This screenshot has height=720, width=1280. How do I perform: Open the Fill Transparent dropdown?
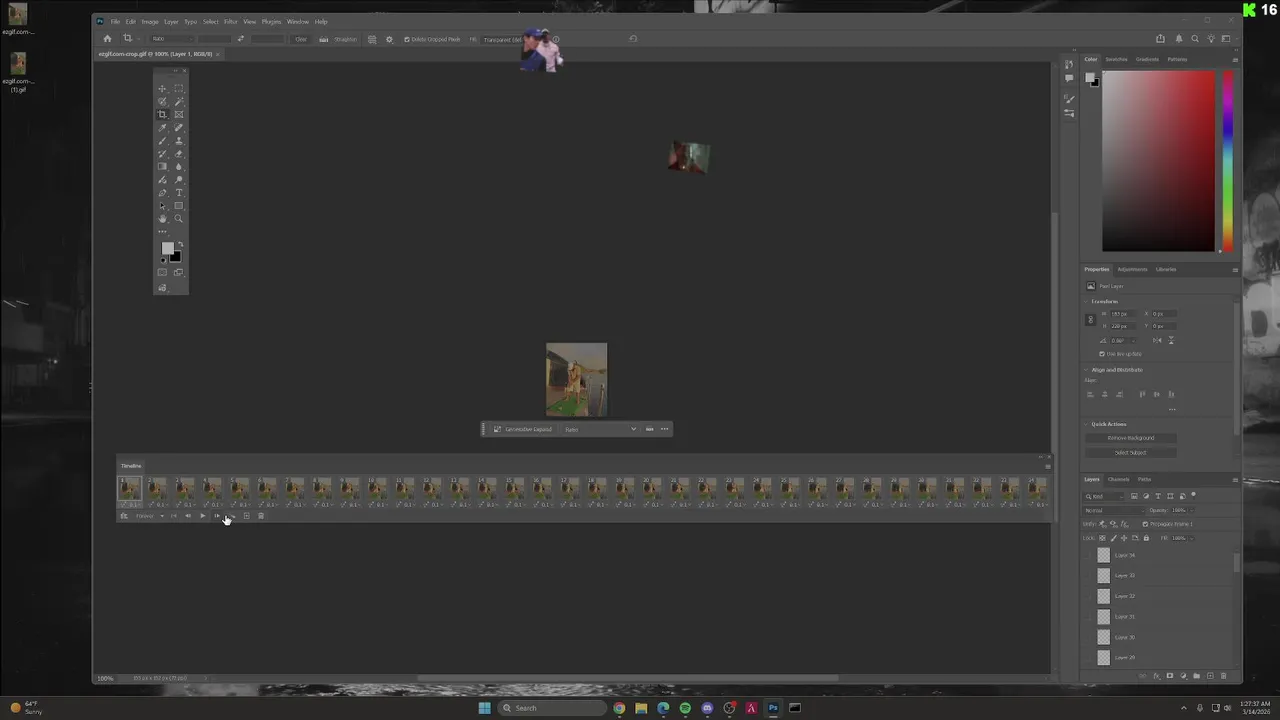click(x=500, y=39)
